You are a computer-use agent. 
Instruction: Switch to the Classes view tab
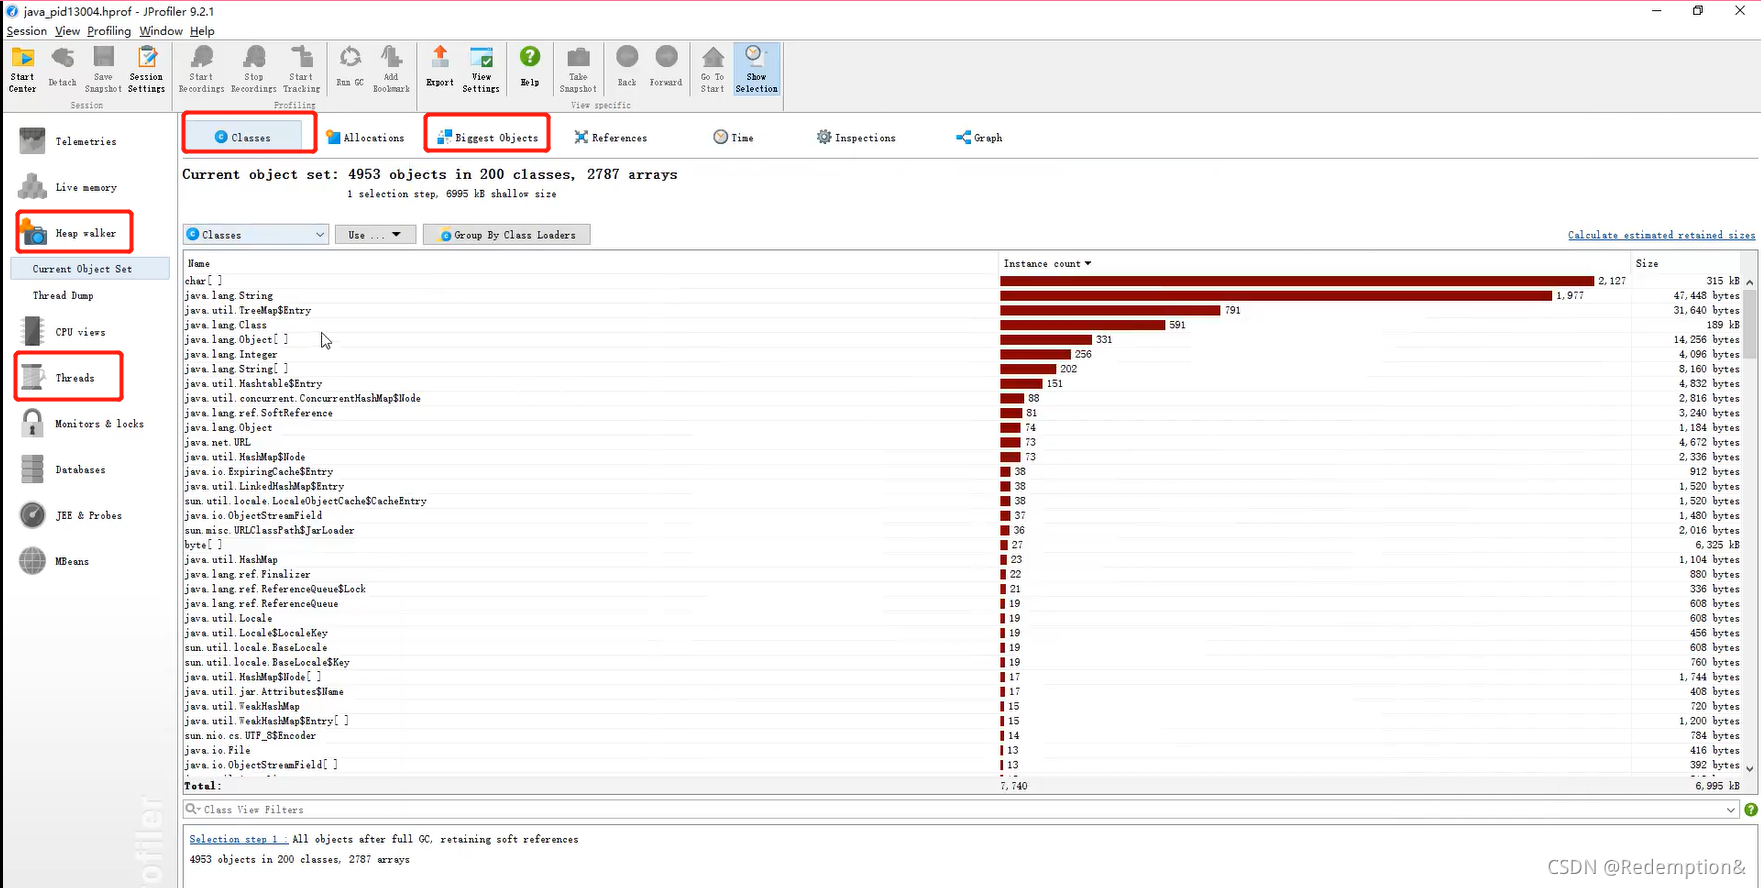243,137
